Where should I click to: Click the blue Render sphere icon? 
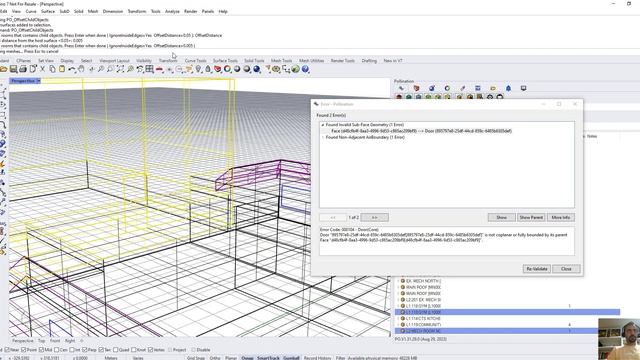point(257,69)
